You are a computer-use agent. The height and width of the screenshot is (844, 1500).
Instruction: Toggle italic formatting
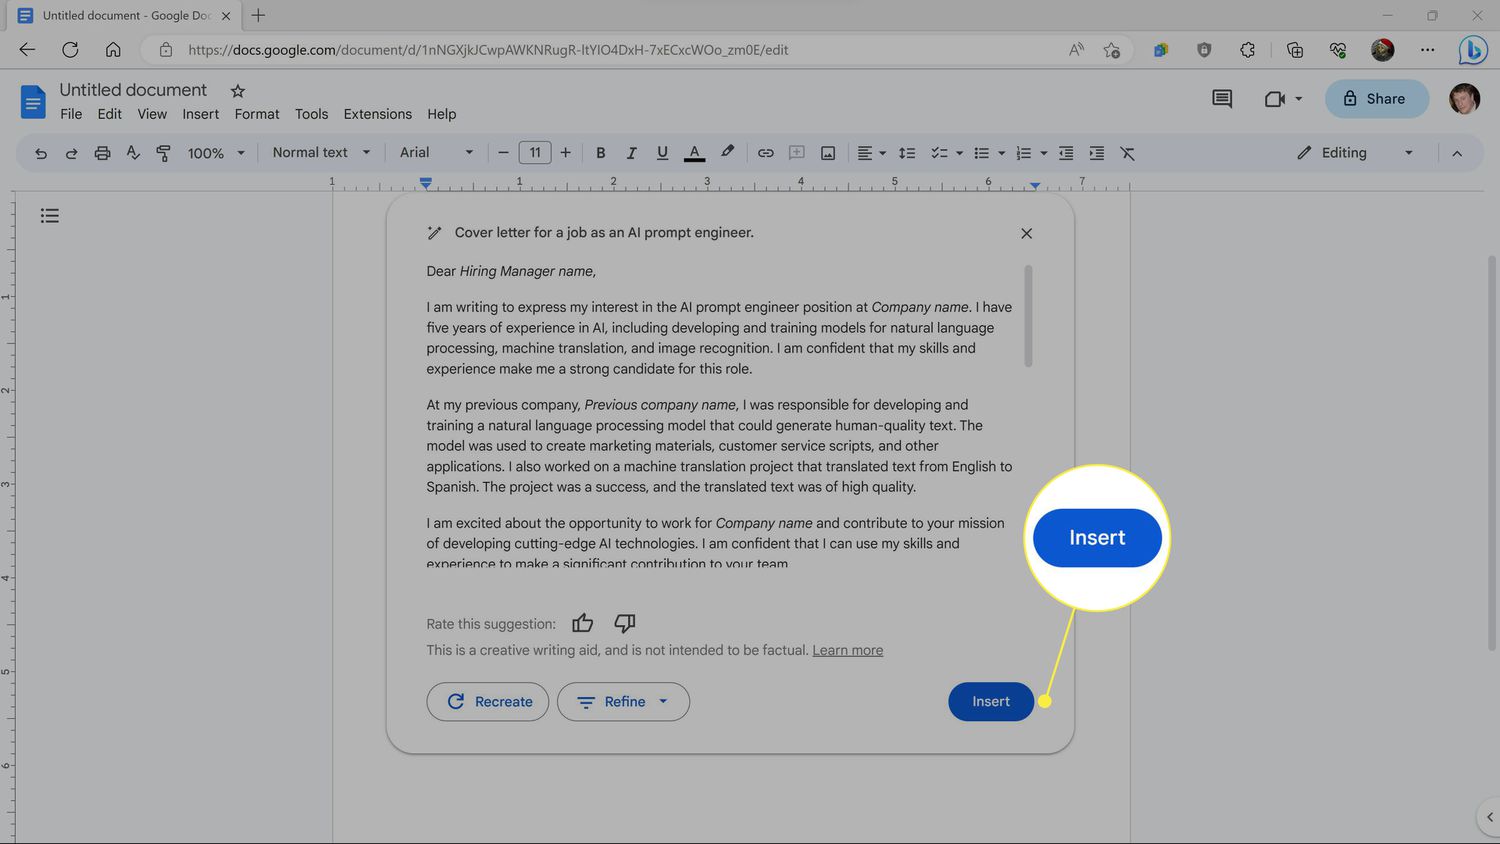coord(631,153)
